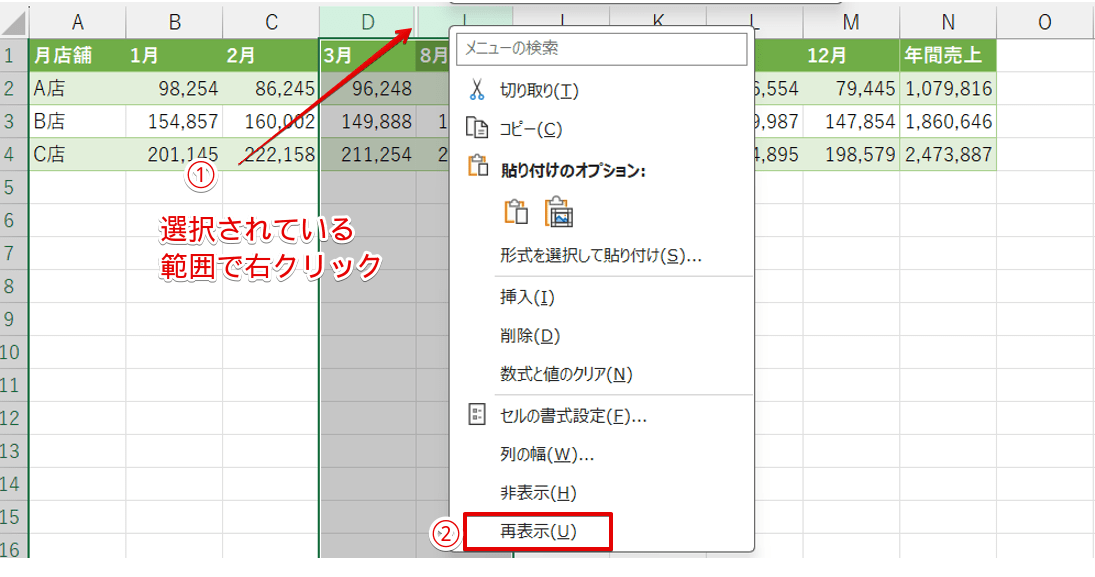This screenshot has width=1095, height=577.
Task: Click the cell showing 2,473,887
Action: [x=950, y=155]
